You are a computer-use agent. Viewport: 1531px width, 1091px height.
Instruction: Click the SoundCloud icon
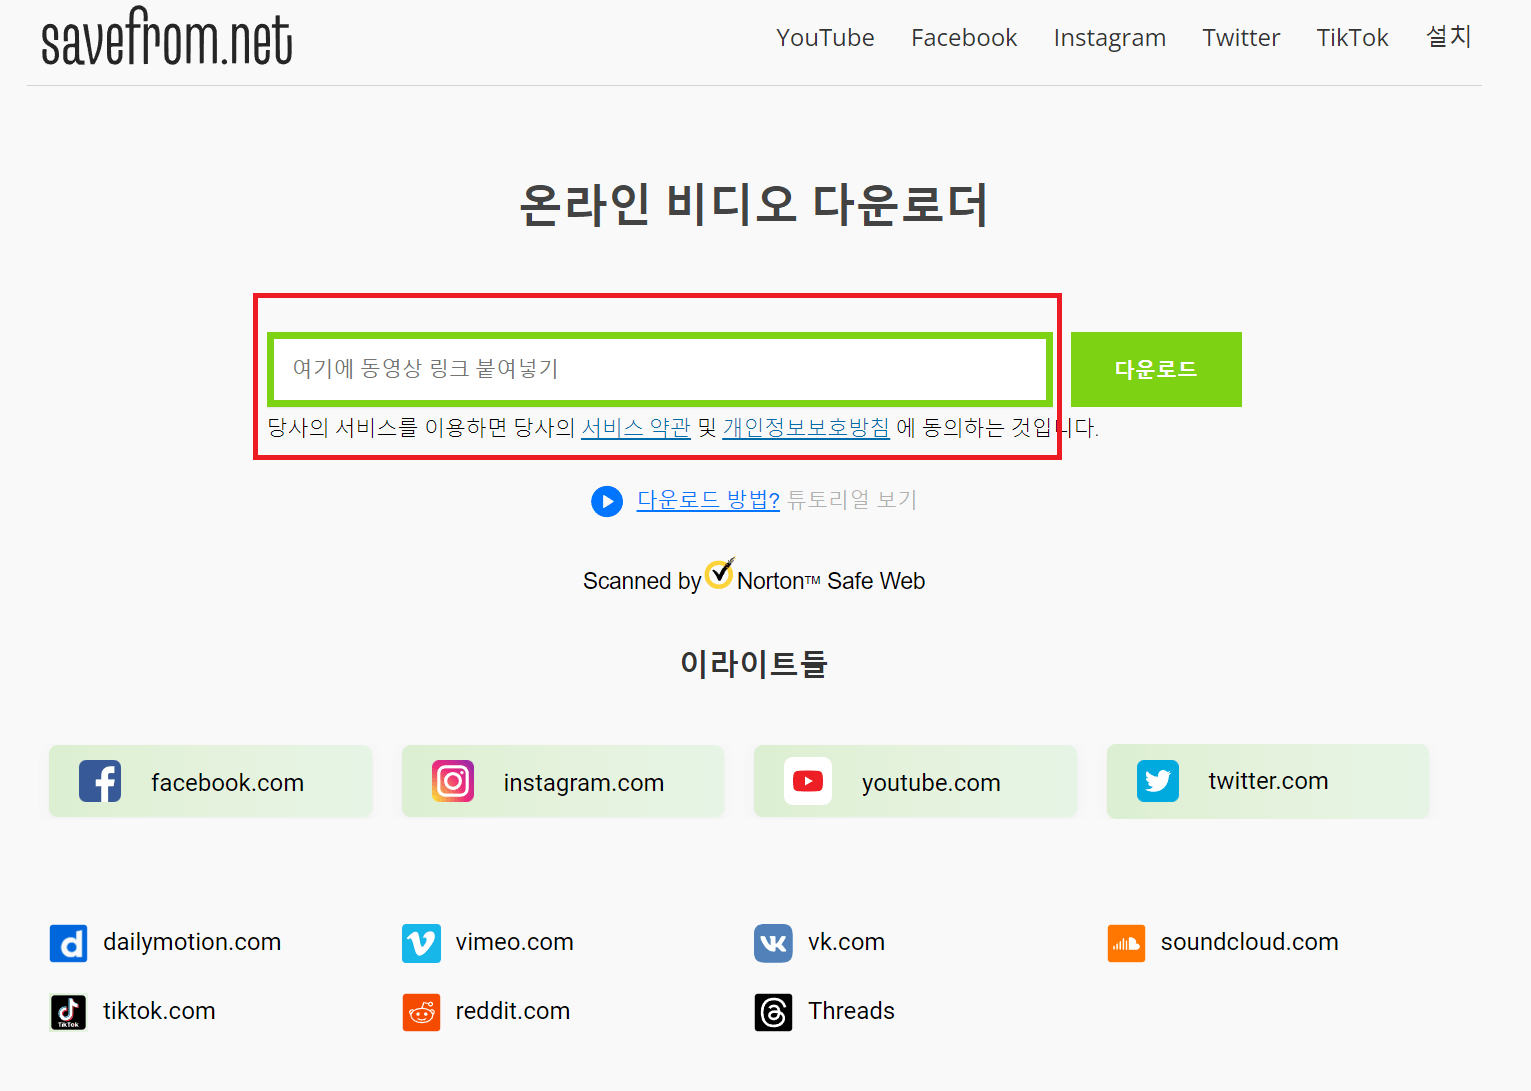click(x=1126, y=943)
